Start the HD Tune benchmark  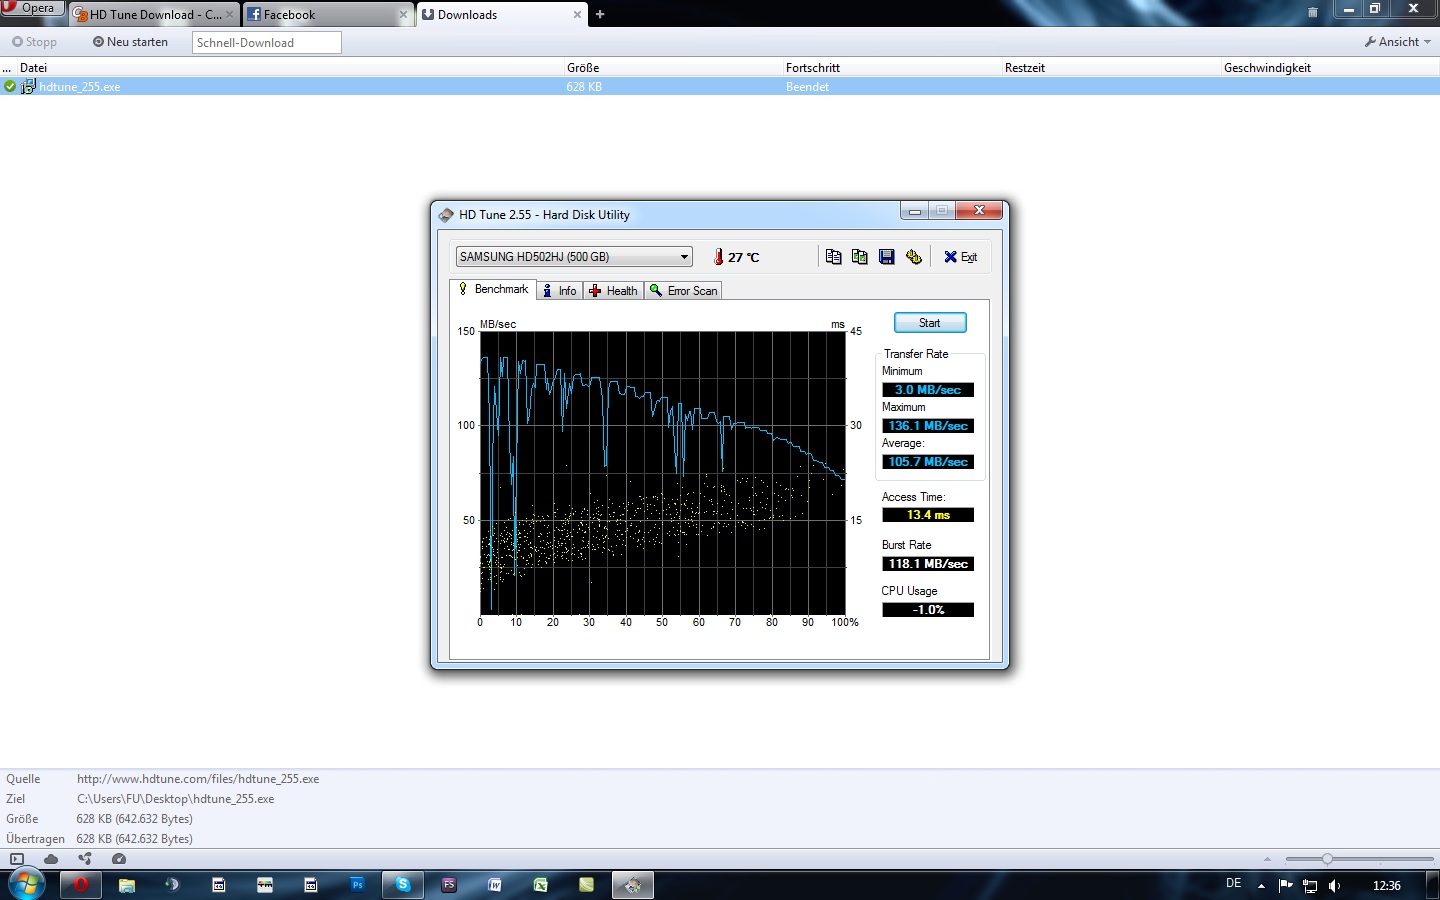tap(930, 323)
